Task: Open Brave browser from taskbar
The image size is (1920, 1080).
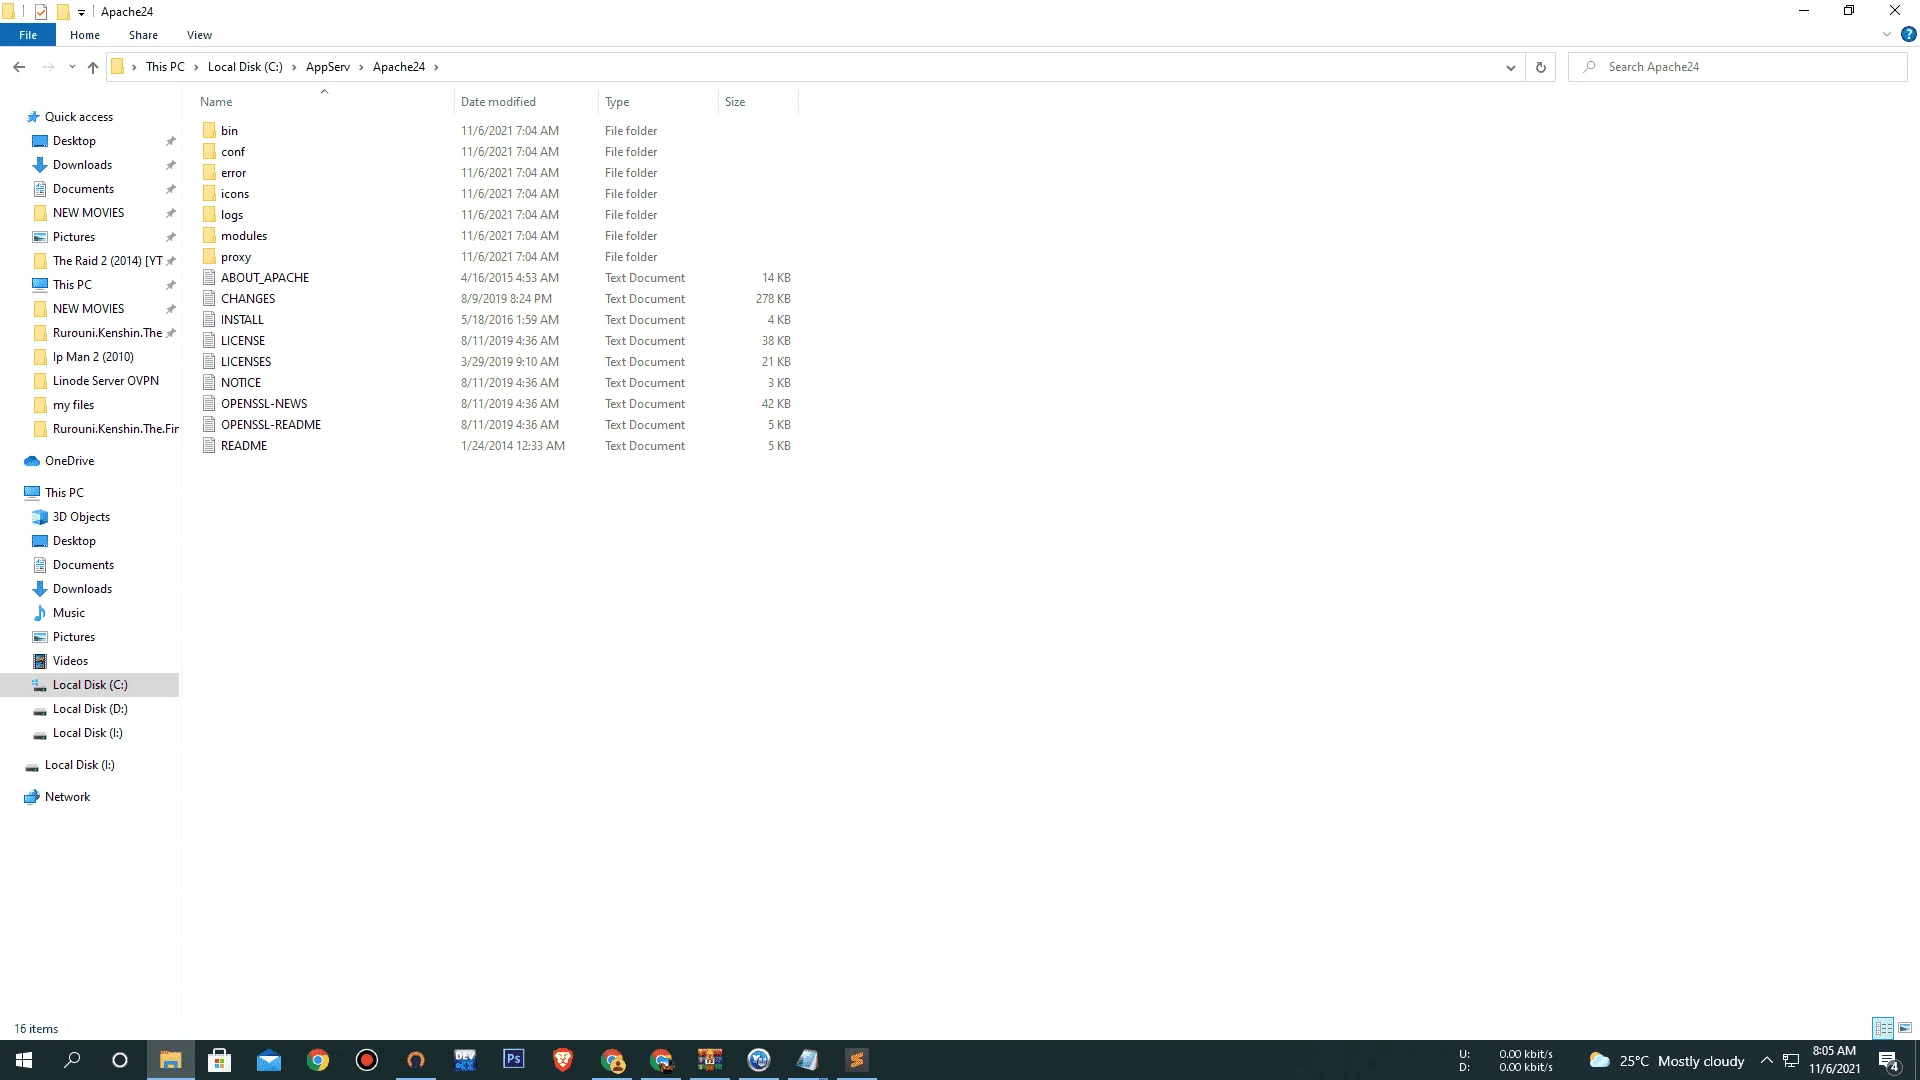Action: [563, 1060]
